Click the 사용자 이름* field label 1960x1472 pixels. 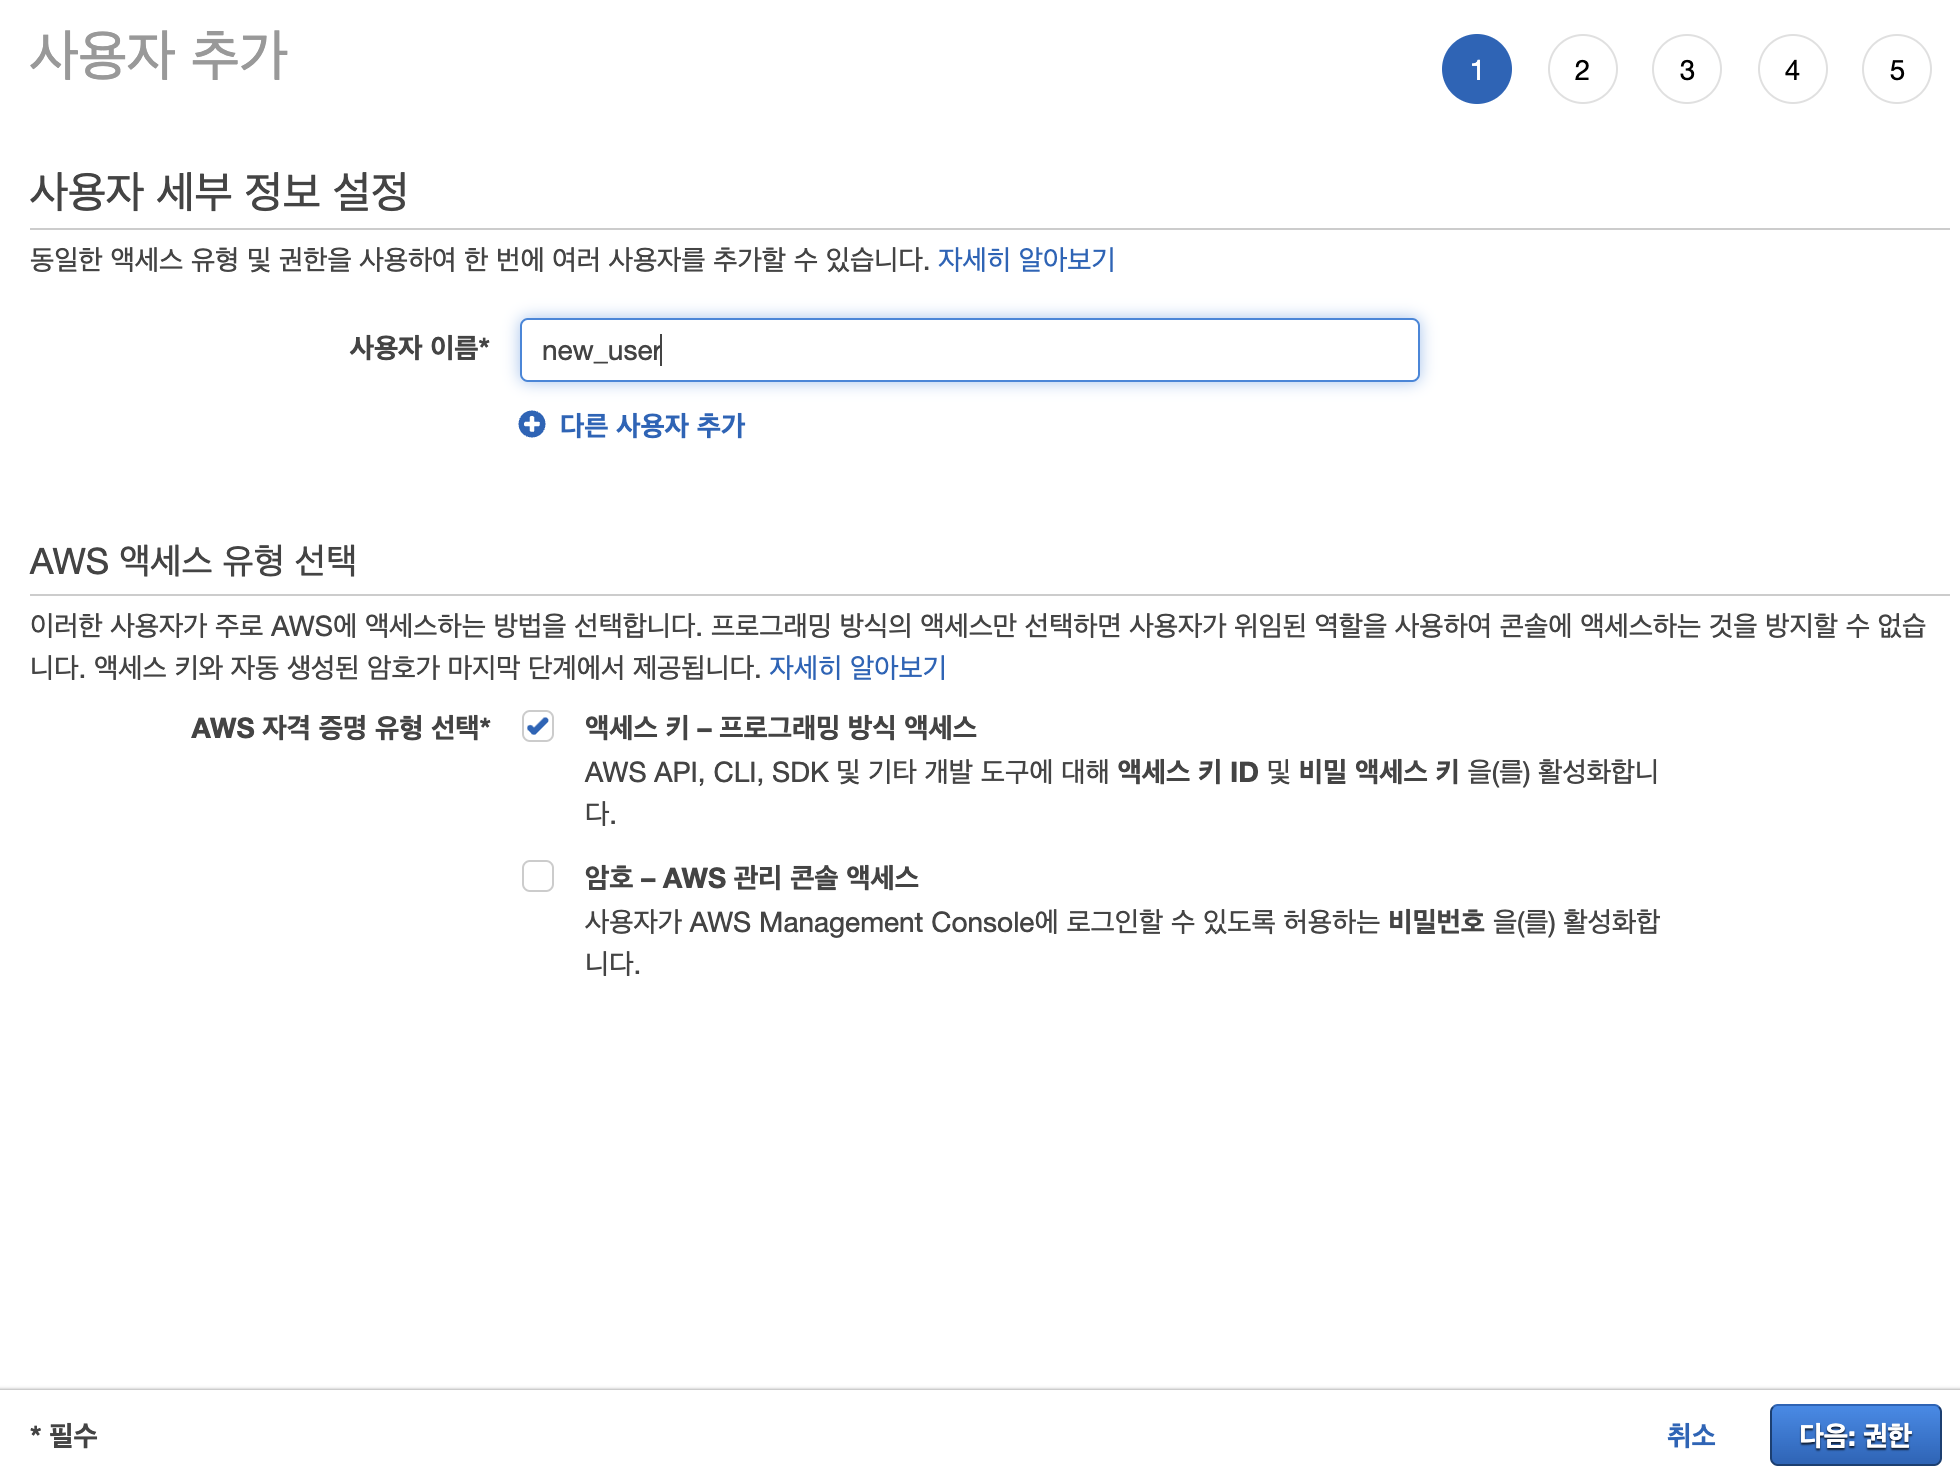[x=419, y=348]
